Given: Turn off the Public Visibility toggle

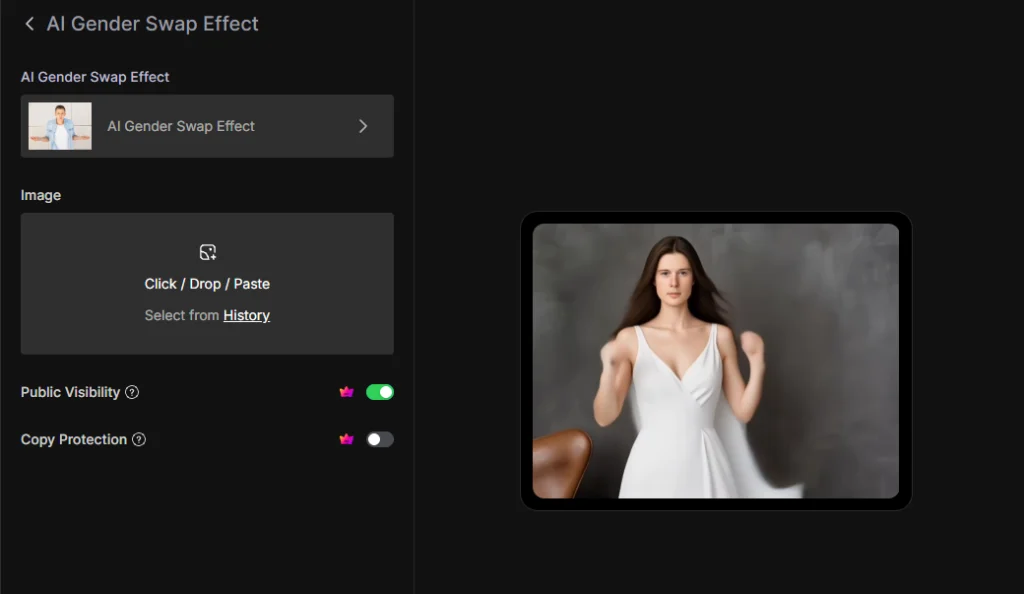Looking at the screenshot, I should pyautogui.click(x=380, y=392).
